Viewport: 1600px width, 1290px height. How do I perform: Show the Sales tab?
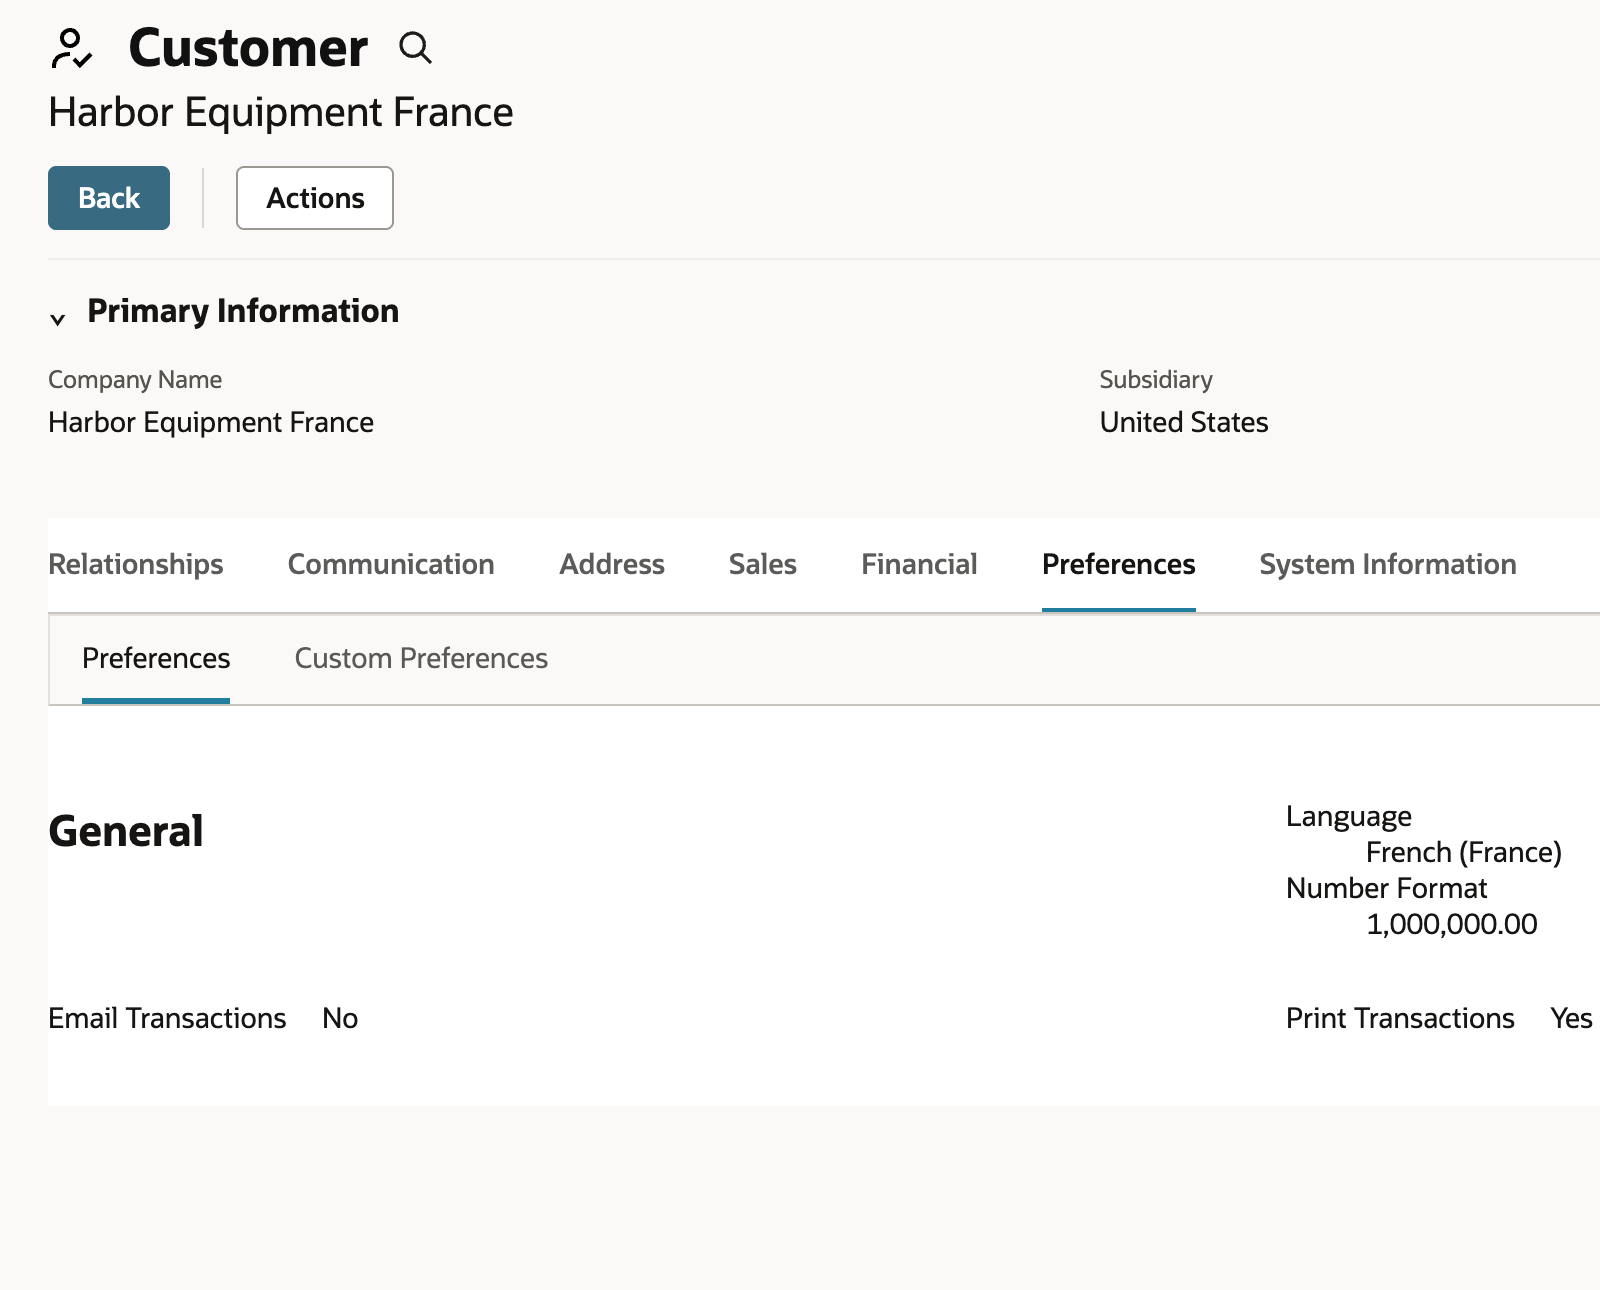pyautogui.click(x=763, y=564)
